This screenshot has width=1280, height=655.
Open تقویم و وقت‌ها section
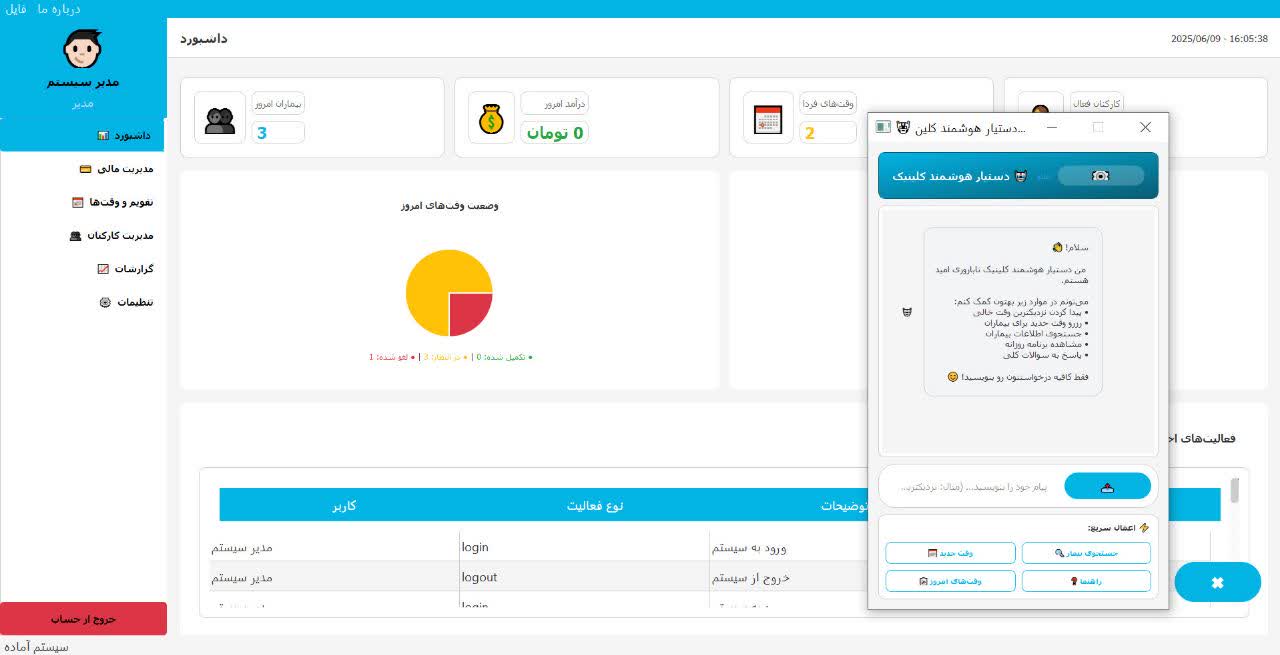click(112, 202)
